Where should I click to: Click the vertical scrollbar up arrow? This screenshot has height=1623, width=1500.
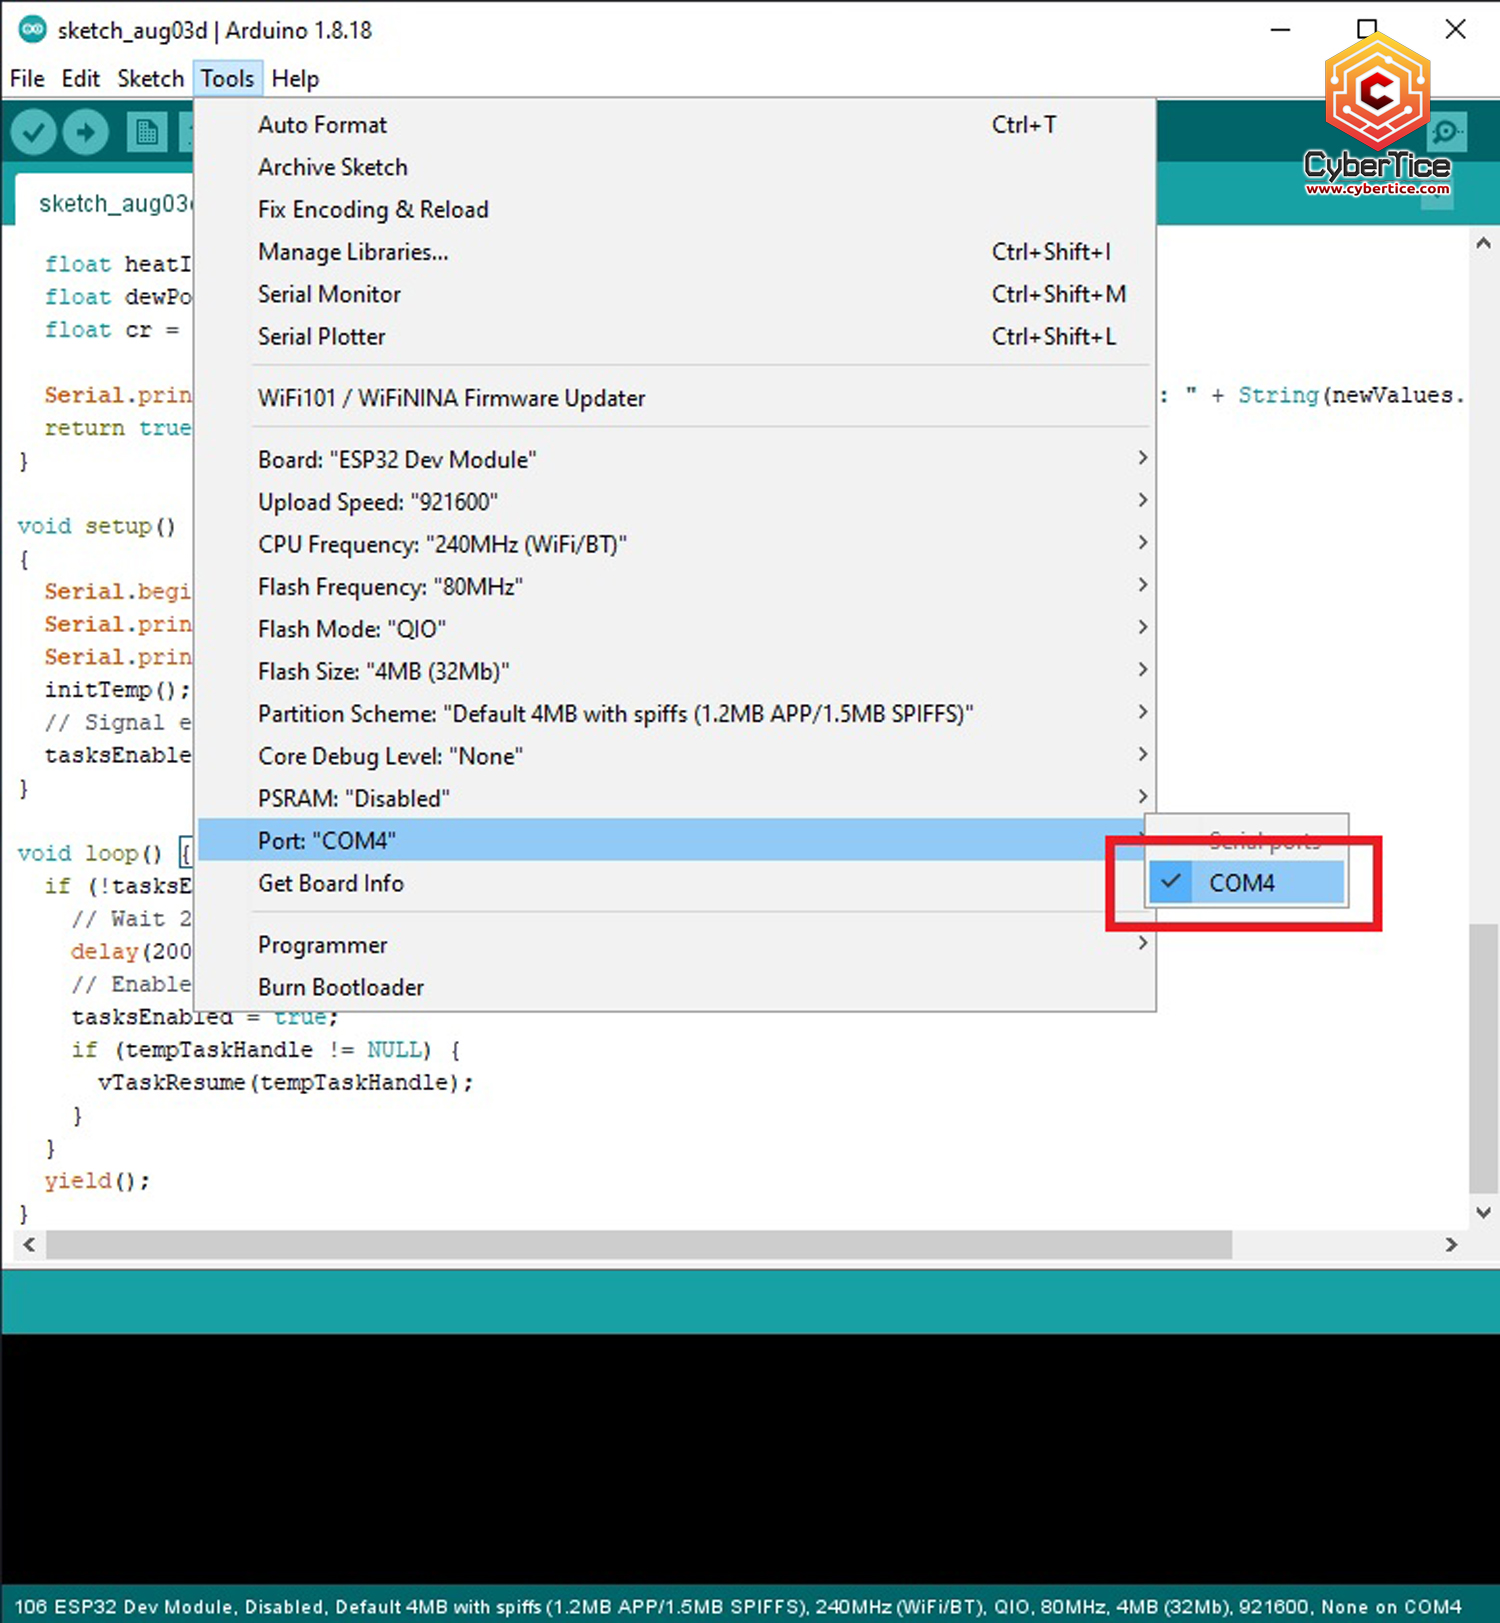[x=1483, y=243]
